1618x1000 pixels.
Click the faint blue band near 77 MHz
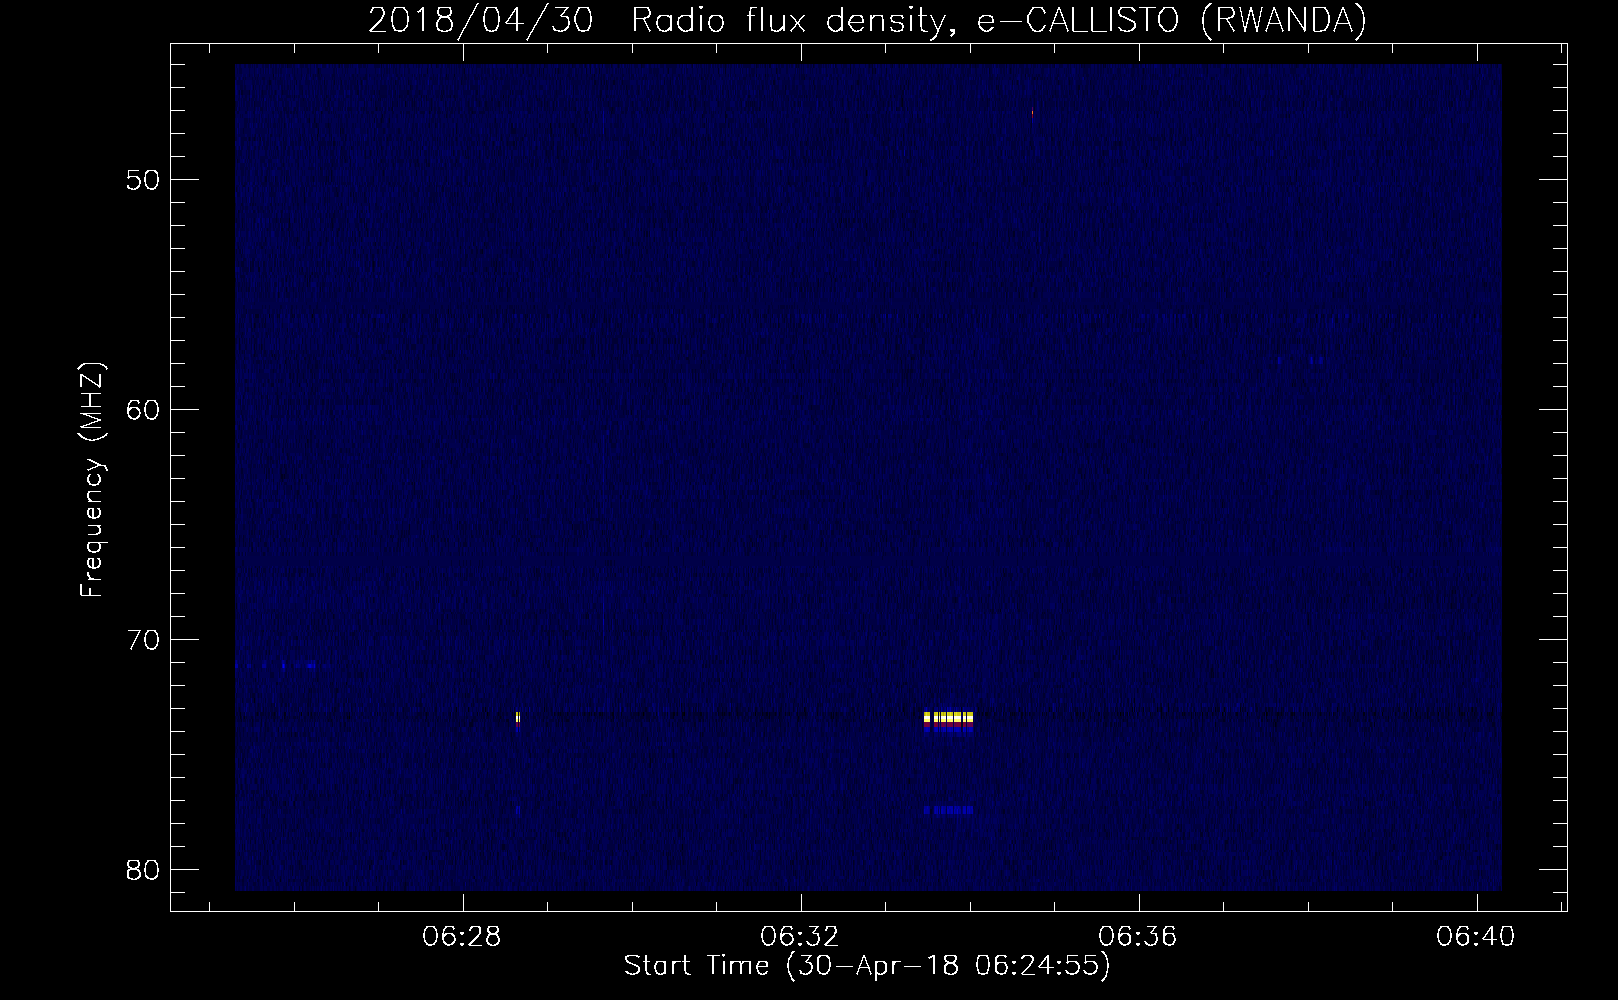coord(948,810)
